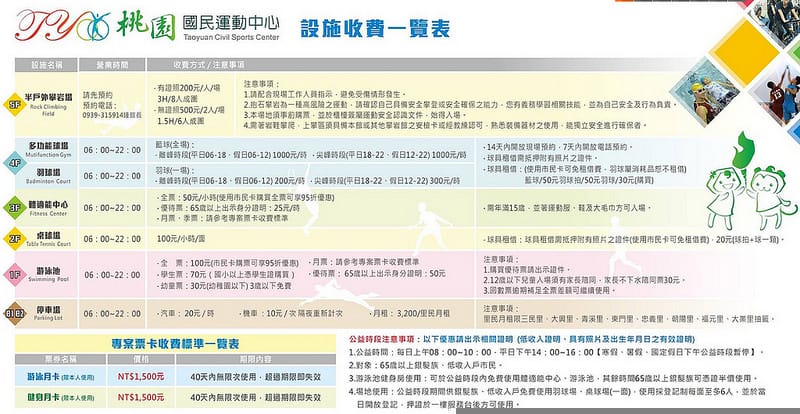Click the 公益時段注意事項 red heading
800x414 pixels.
[382, 338]
